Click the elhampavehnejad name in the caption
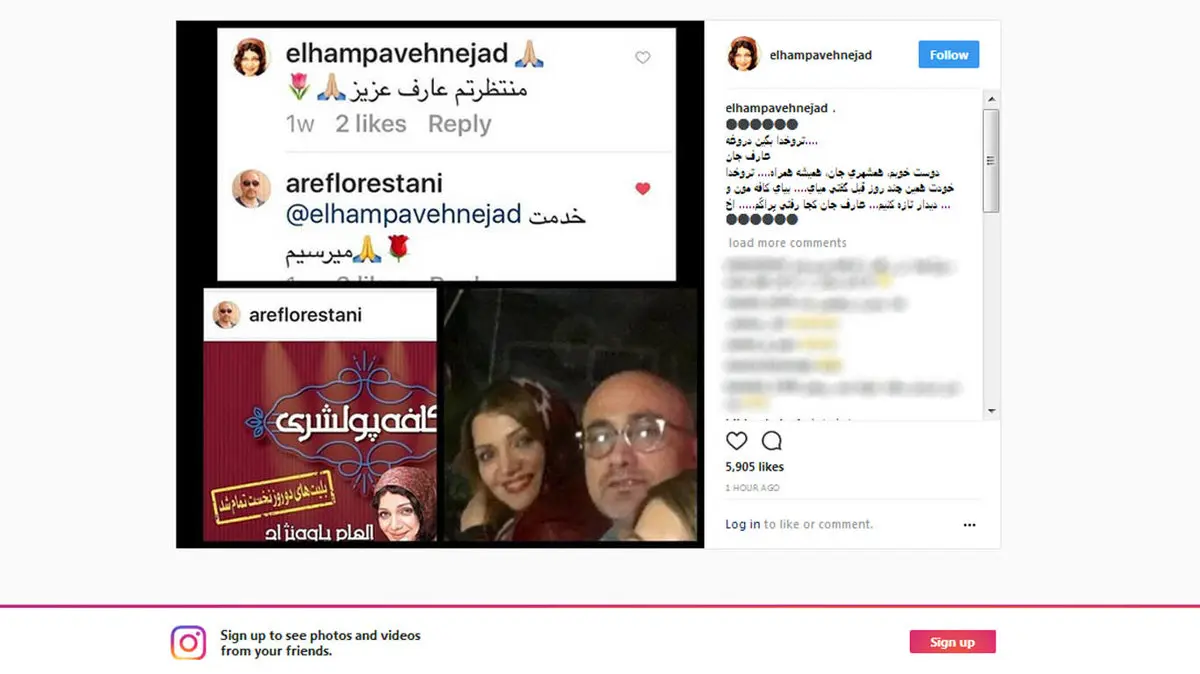This screenshot has width=1200, height=674. point(776,108)
